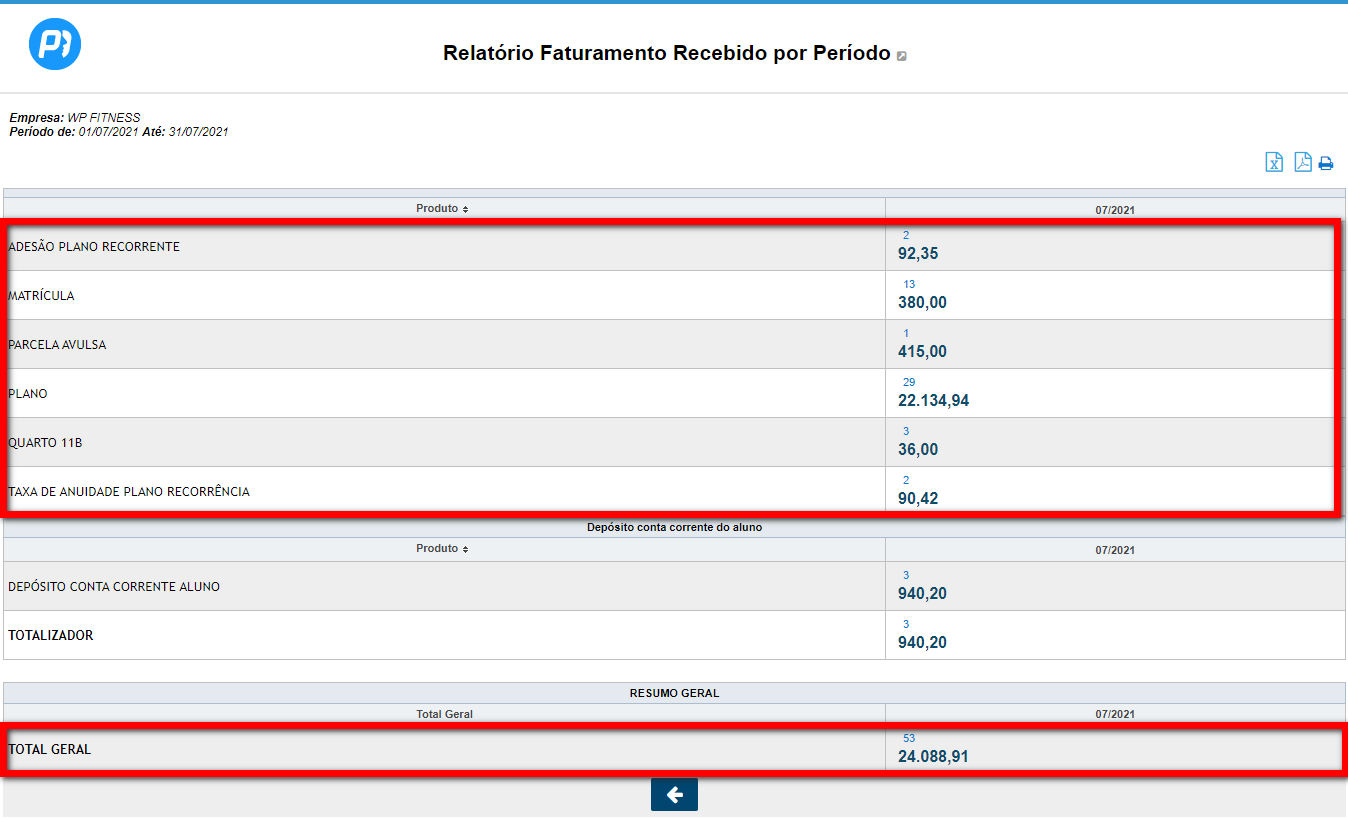This screenshot has width=1348, height=819.
Task: Open count 2 for Adesão Plano Recorrente
Action: click(906, 235)
